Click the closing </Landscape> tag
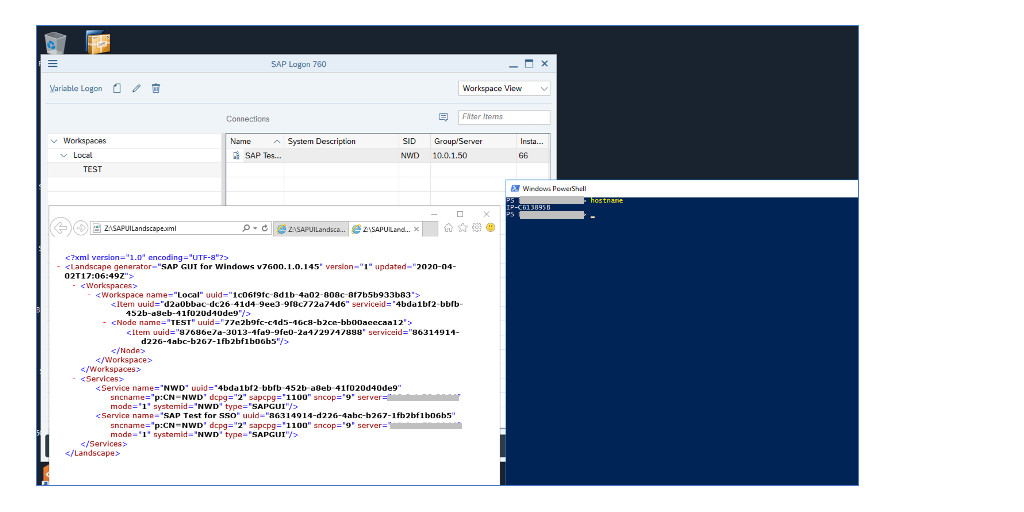This screenshot has height=512, width=1024. pos(92,453)
